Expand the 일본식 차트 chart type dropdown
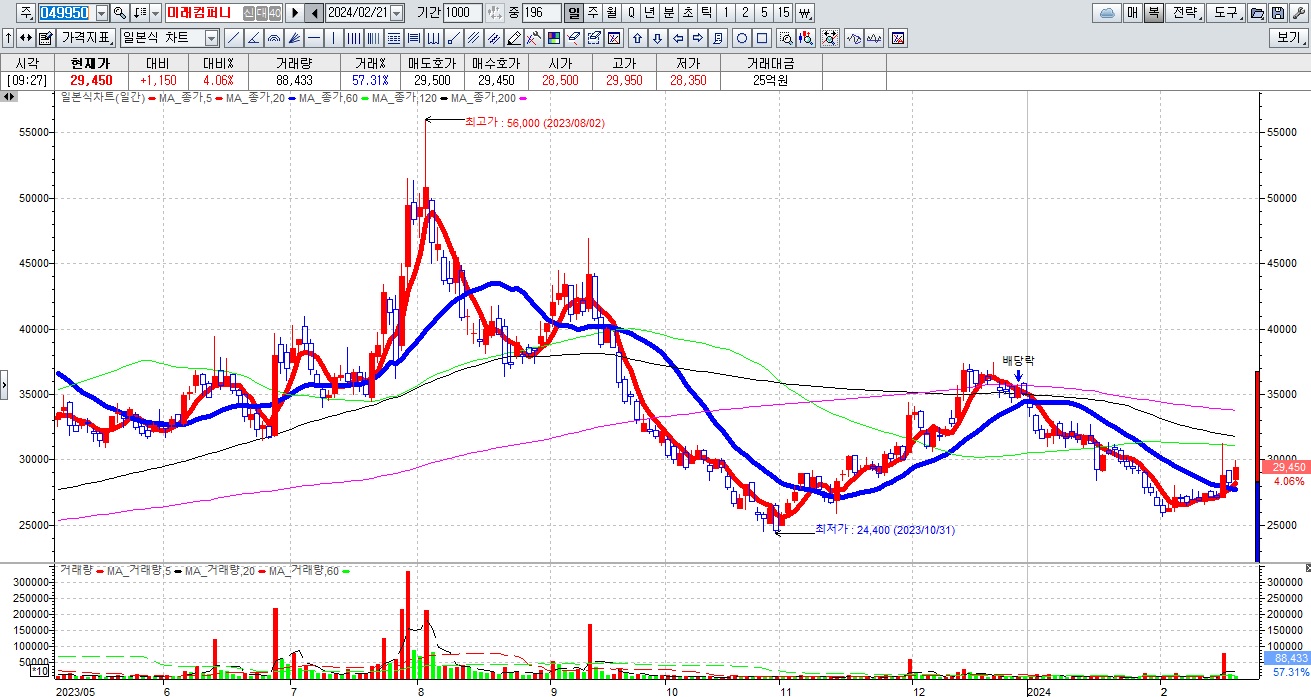This screenshot has height=697, width=1311. tap(211, 38)
